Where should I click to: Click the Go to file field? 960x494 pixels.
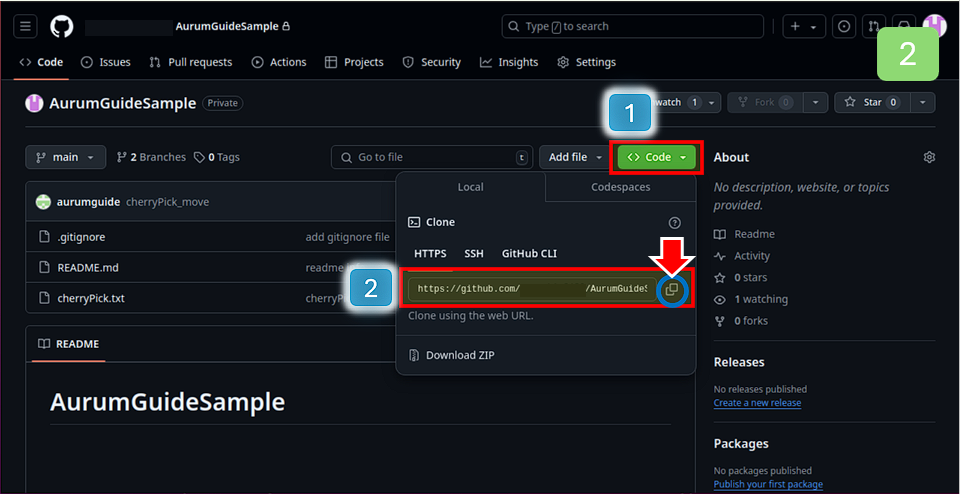(432, 157)
